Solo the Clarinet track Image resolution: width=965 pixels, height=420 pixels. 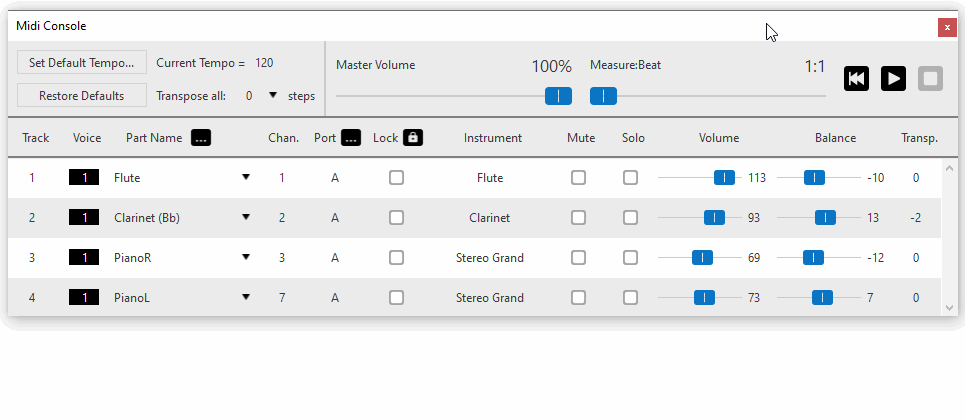click(x=630, y=218)
